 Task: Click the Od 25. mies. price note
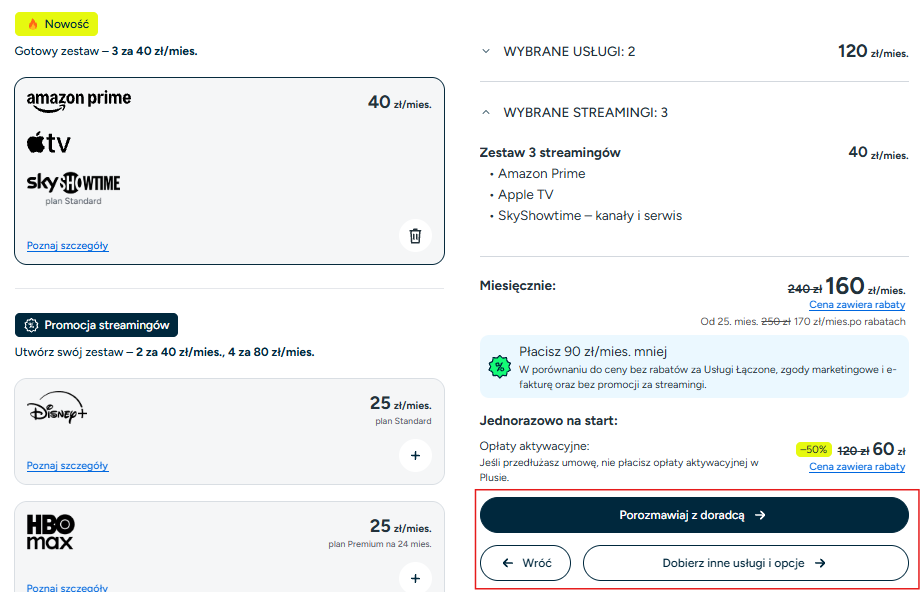pos(803,322)
